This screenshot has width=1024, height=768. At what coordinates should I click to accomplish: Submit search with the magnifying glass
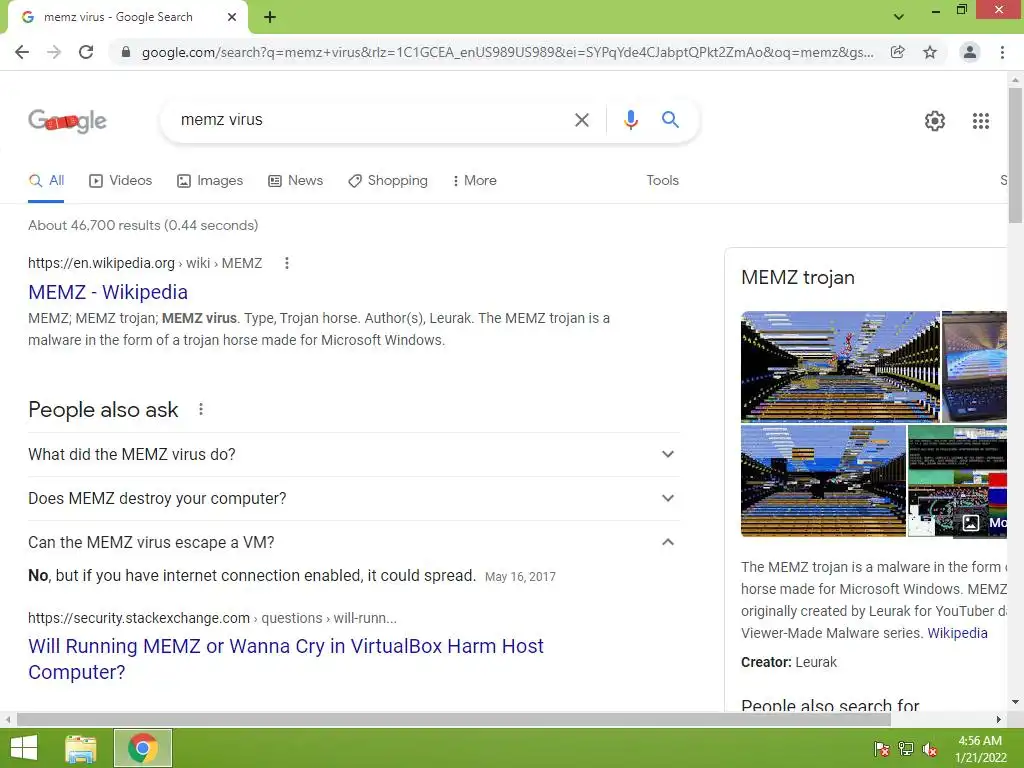click(x=670, y=120)
